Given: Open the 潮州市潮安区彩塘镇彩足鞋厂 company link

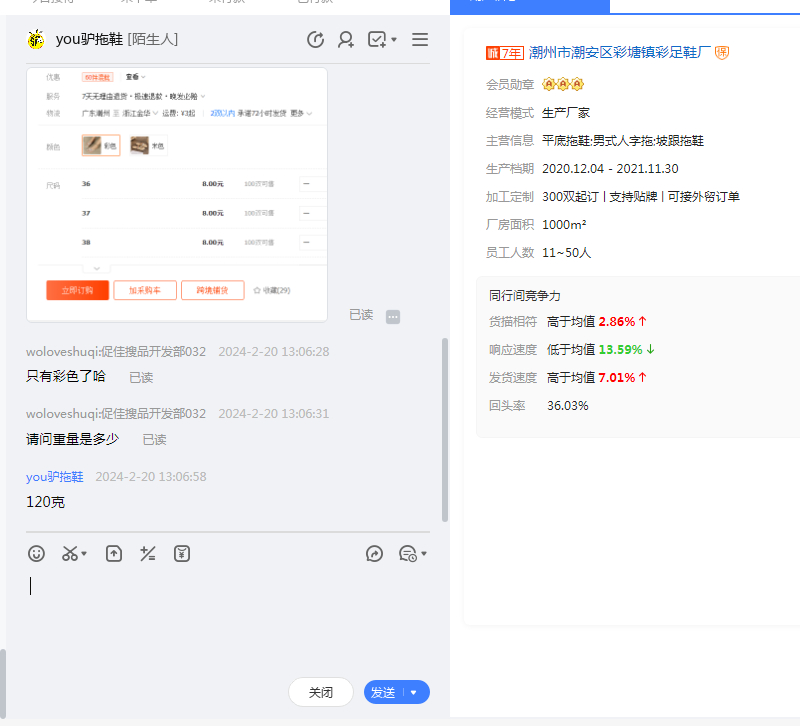Looking at the screenshot, I should click(620, 53).
